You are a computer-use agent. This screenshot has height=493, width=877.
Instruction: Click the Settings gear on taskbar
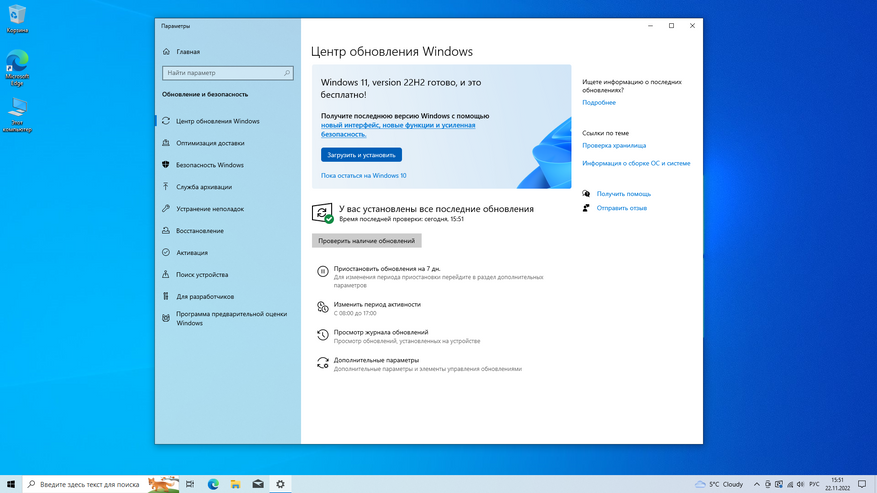(x=280, y=484)
